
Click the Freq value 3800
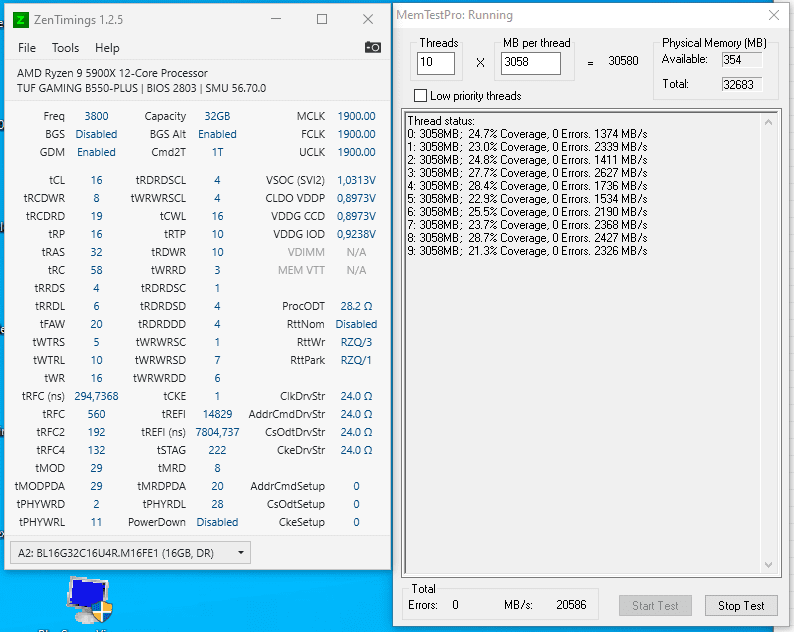(96, 116)
